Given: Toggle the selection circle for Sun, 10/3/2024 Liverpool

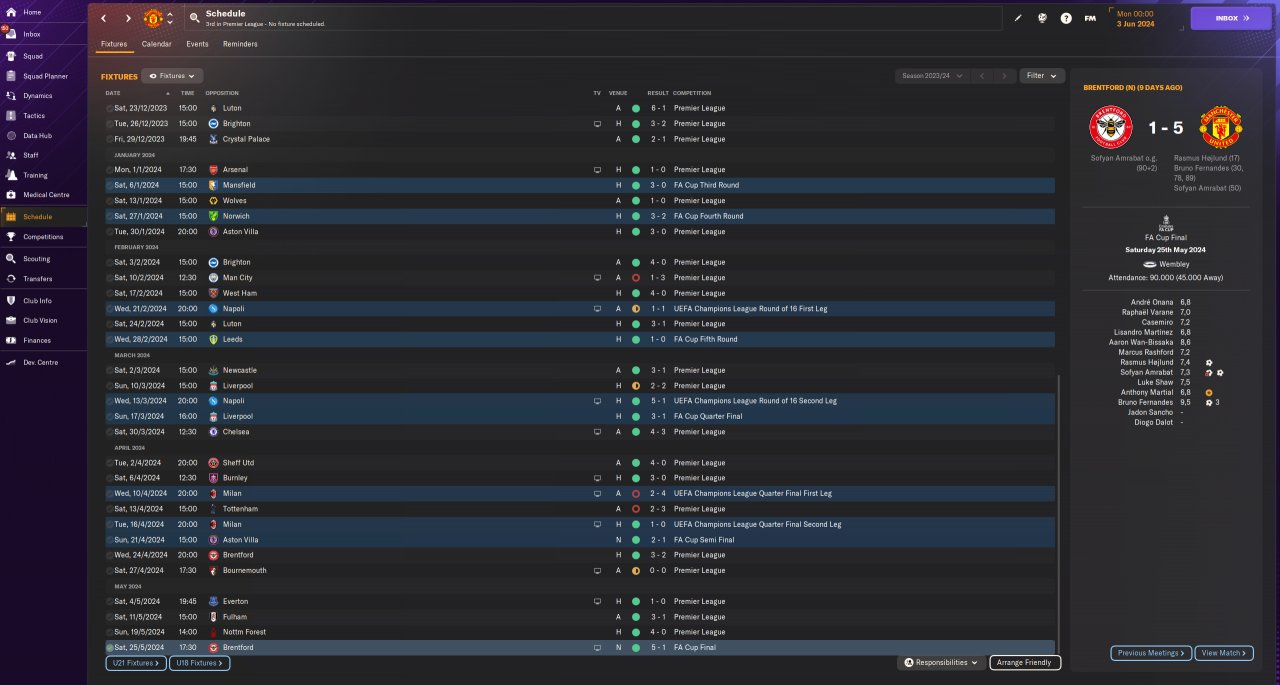Looking at the screenshot, I should 110,386.
